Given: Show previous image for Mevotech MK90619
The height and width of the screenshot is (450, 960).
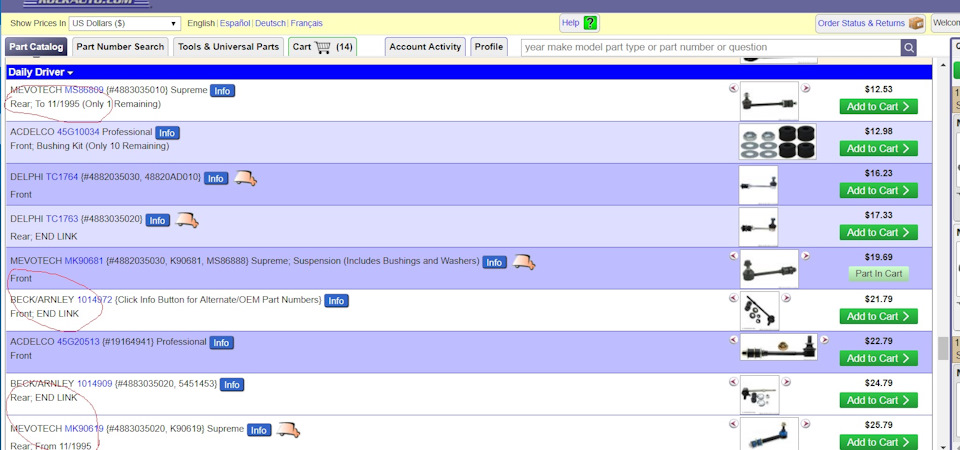Looking at the screenshot, I should [733, 424].
